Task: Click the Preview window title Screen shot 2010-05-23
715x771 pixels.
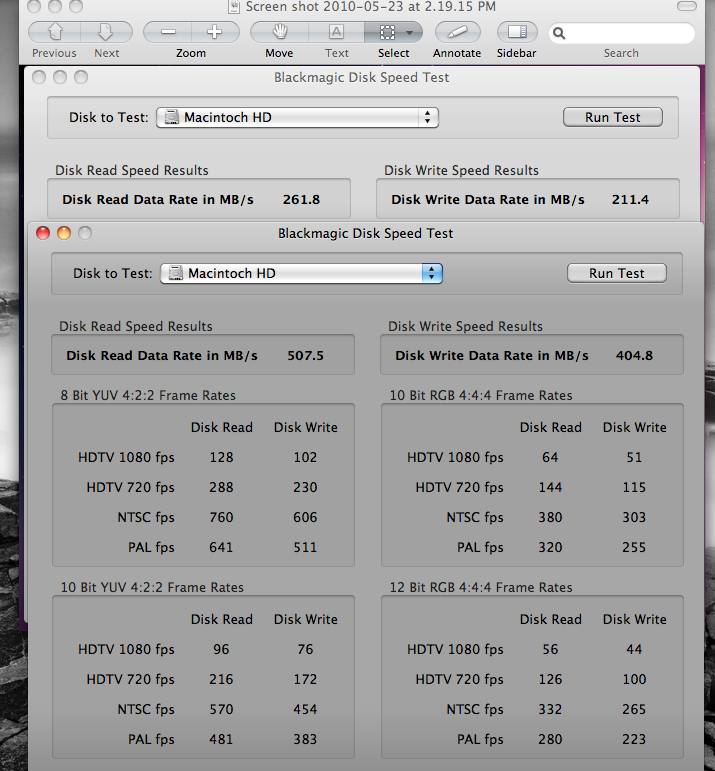Action: (371, 7)
